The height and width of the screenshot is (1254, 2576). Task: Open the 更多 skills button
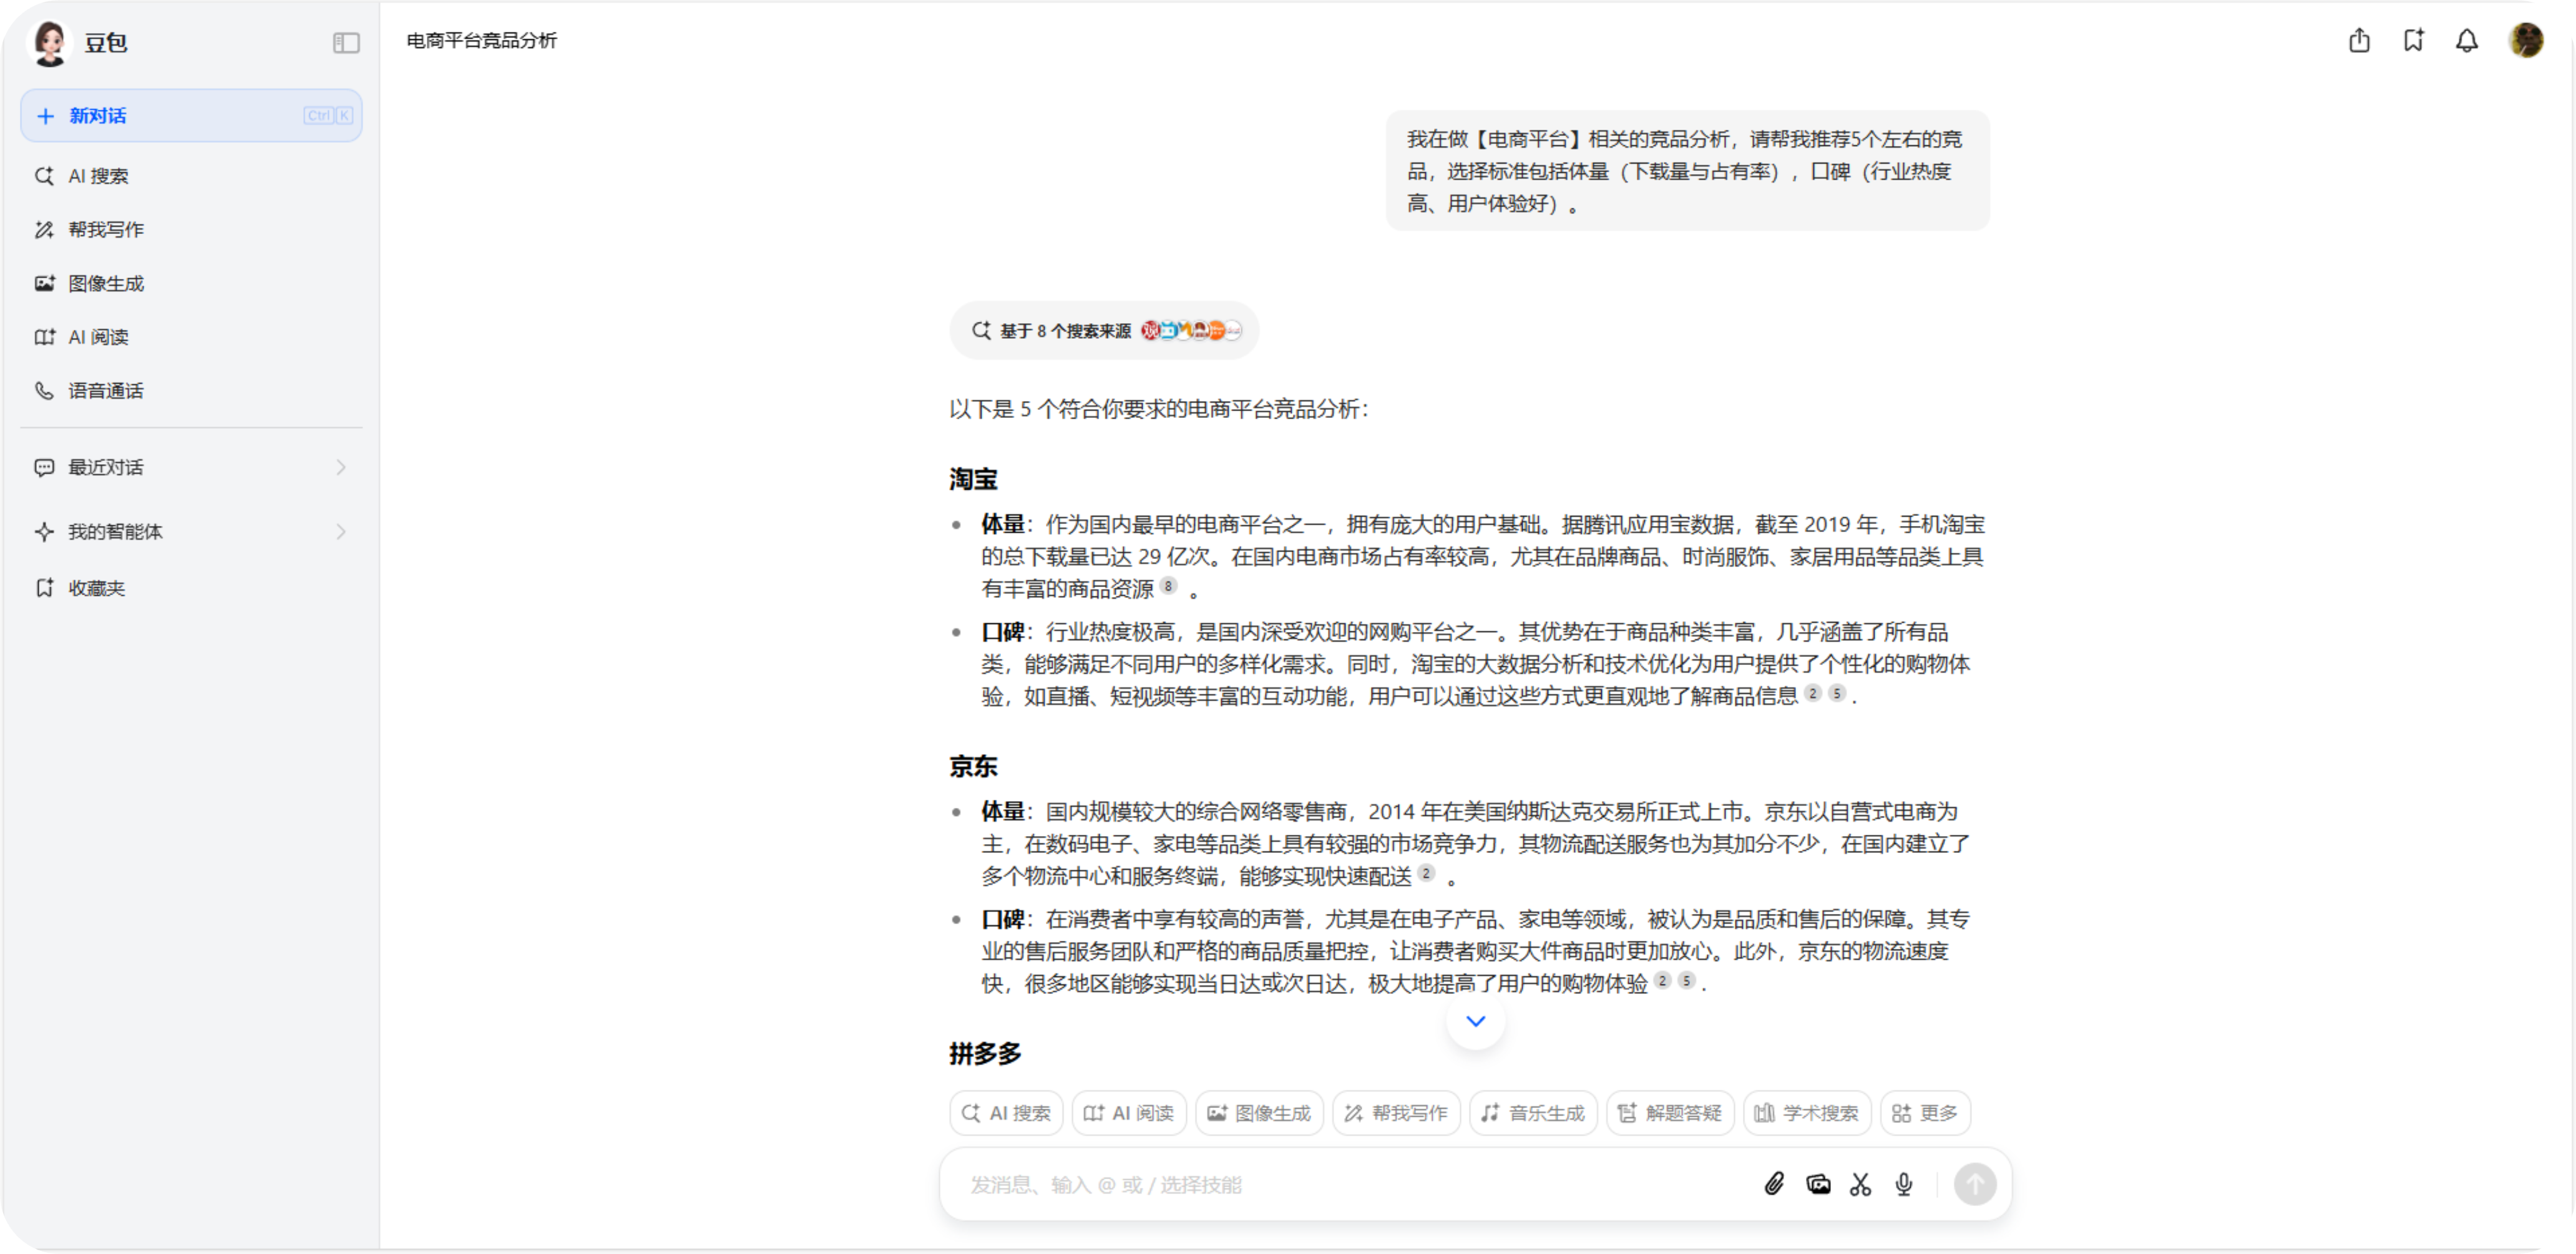click(x=1924, y=1112)
